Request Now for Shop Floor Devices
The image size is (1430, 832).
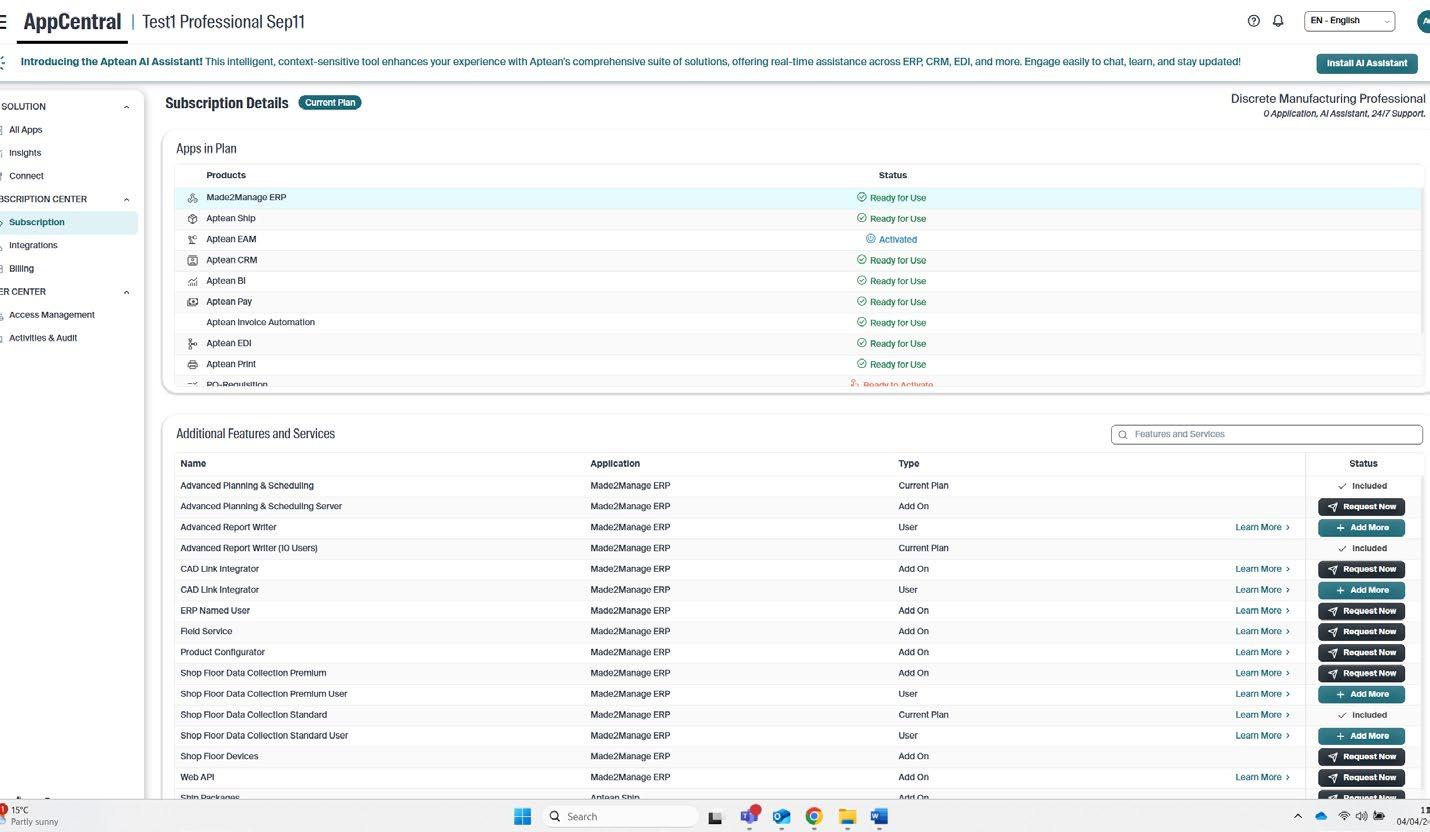point(1361,757)
